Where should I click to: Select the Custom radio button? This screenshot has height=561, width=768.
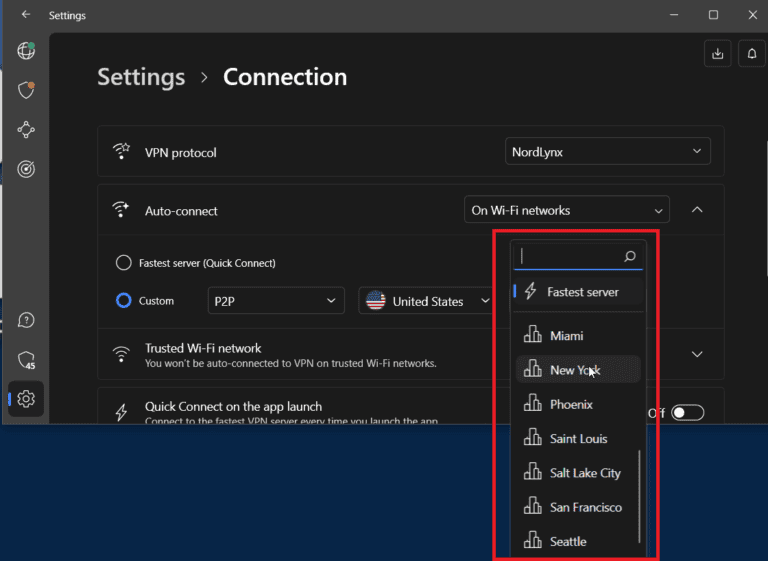coord(124,300)
